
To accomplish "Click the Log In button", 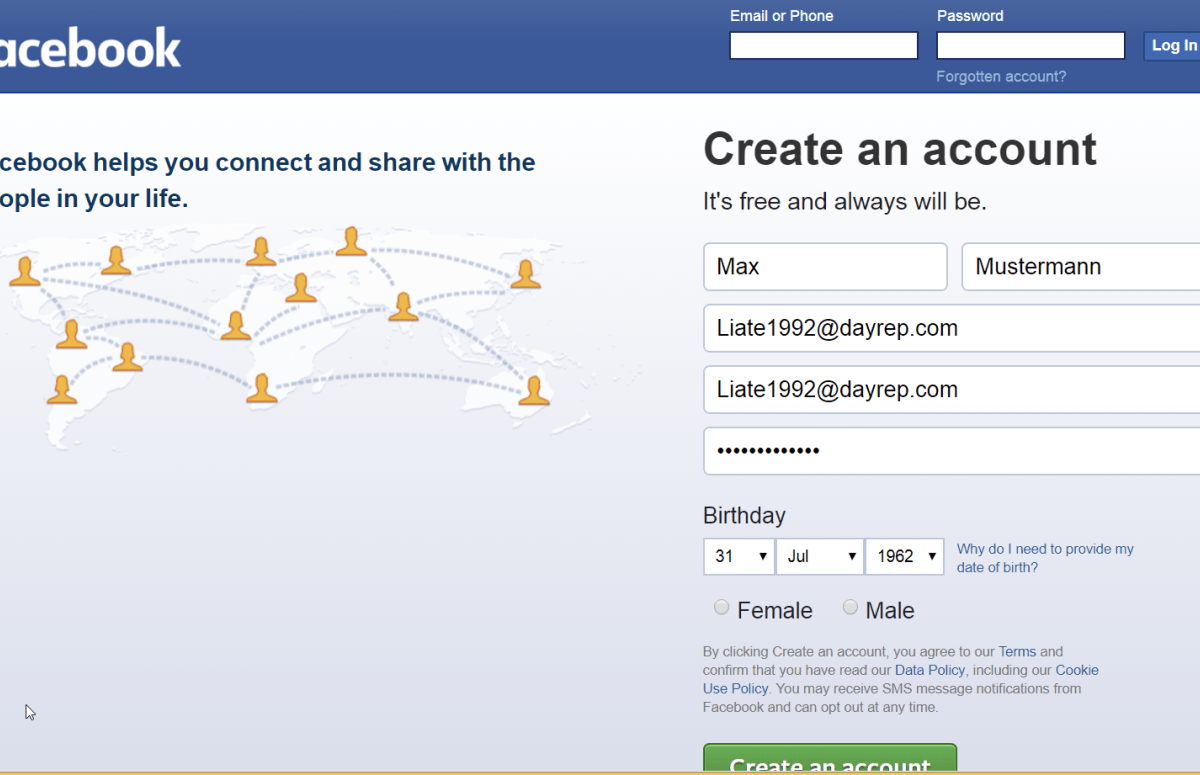I will tap(1172, 46).
